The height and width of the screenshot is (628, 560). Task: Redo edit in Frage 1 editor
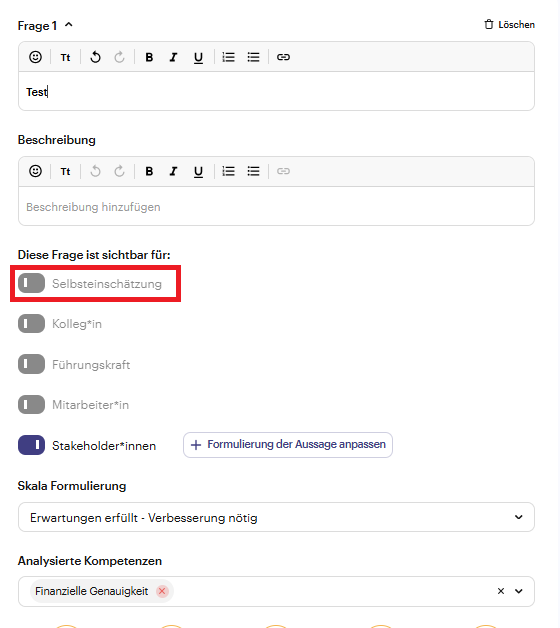119,57
